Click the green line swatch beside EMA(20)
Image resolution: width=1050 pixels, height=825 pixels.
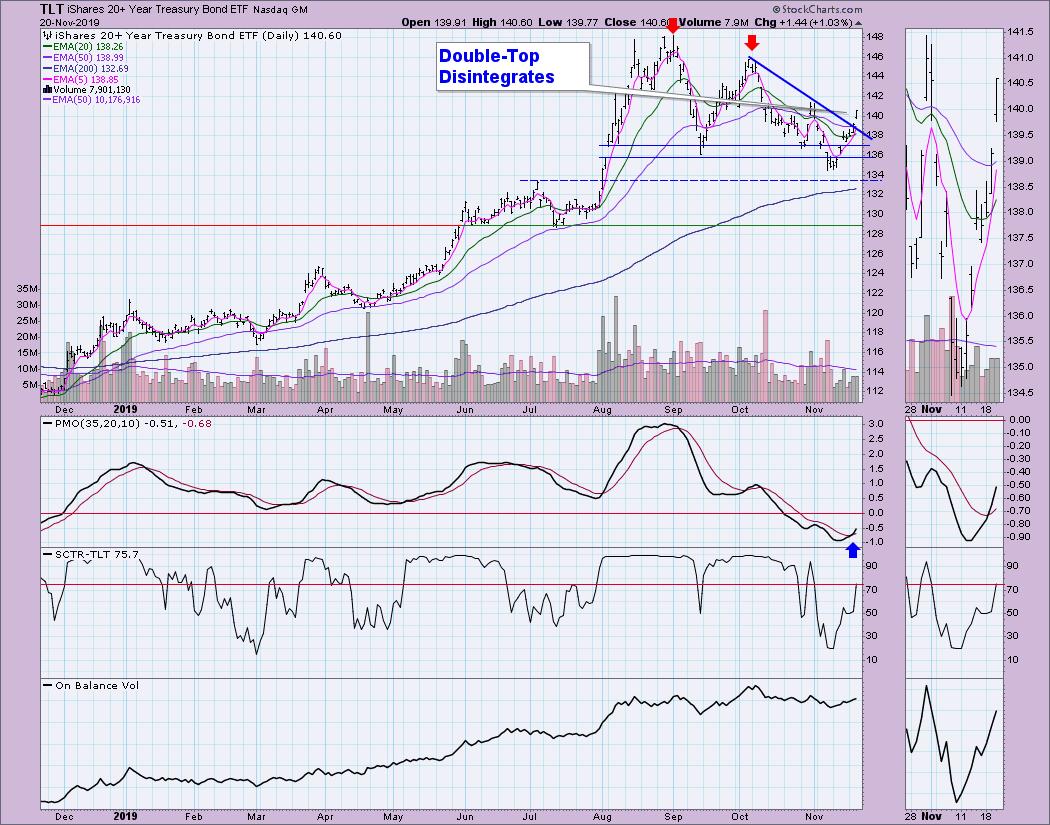[x=47, y=47]
